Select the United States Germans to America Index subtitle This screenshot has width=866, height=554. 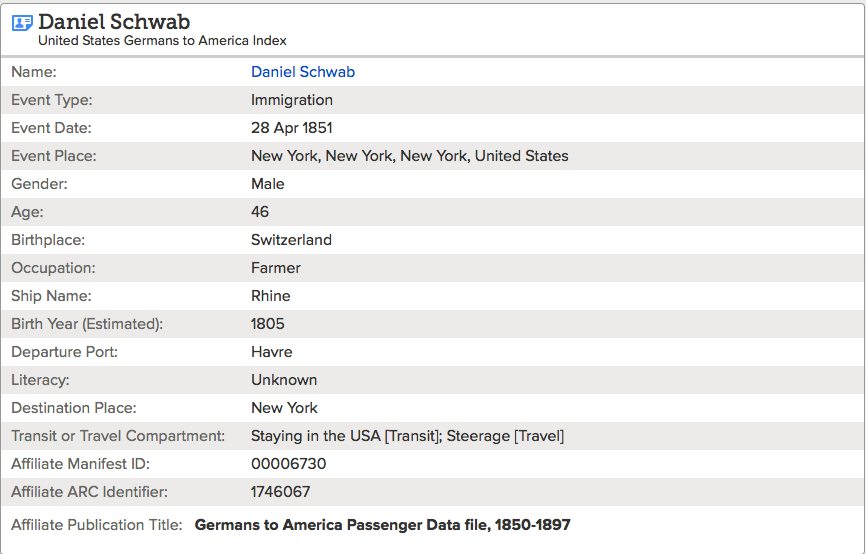pos(162,41)
